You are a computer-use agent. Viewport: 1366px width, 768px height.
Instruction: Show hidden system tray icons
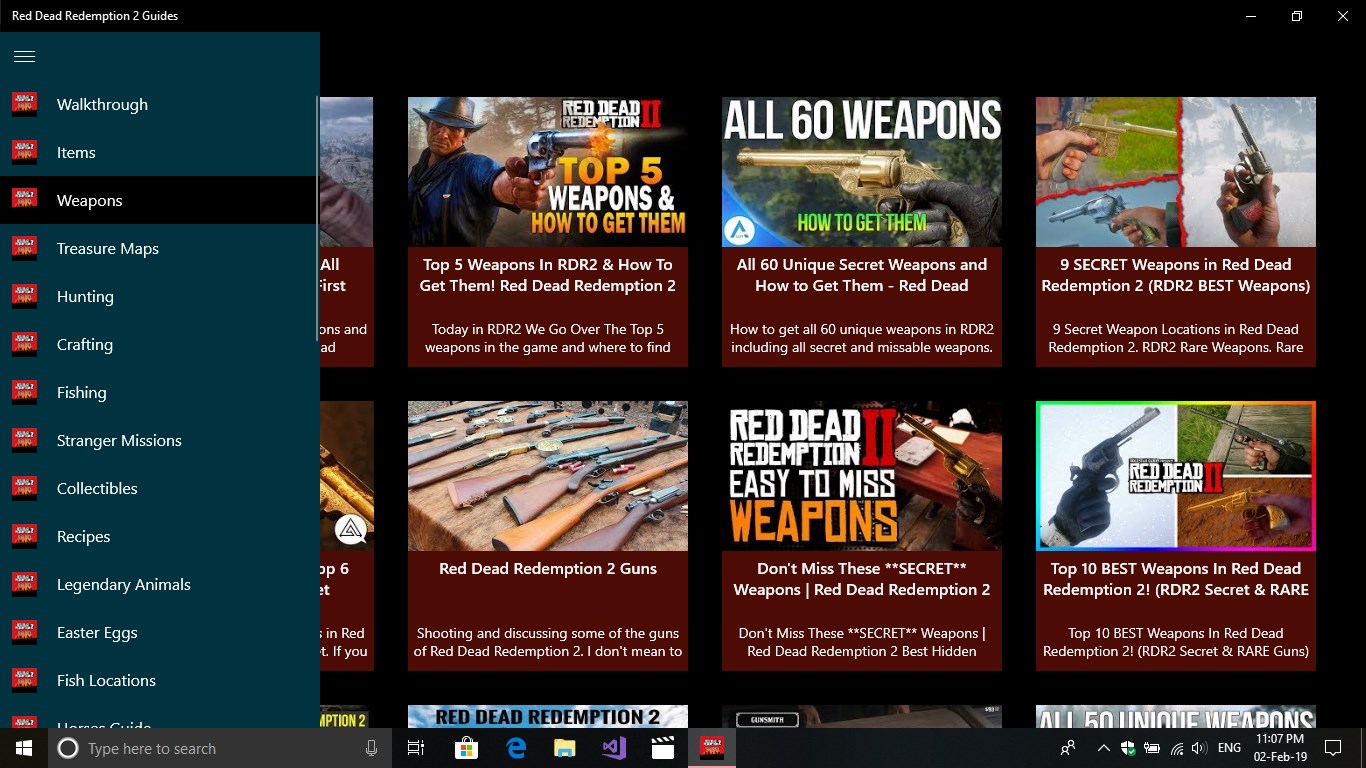[x=1103, y=748]
